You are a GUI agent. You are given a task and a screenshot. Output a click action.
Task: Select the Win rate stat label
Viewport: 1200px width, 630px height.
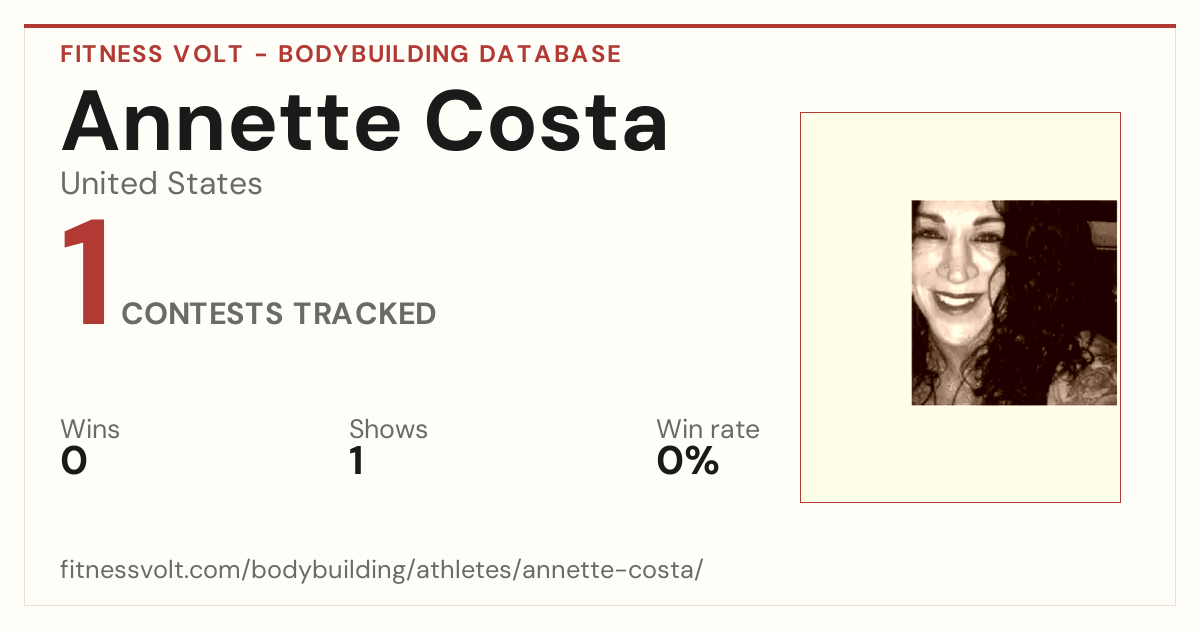(708, 430)
